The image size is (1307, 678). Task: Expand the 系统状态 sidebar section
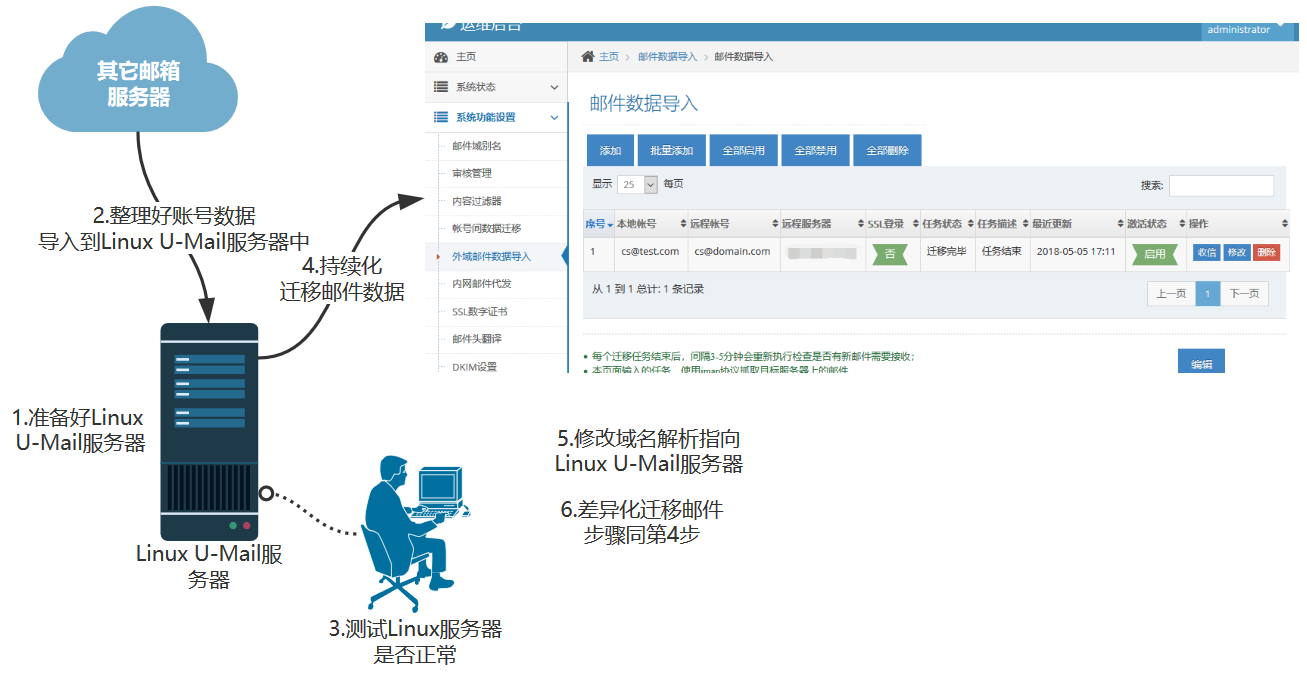(554, 87)
